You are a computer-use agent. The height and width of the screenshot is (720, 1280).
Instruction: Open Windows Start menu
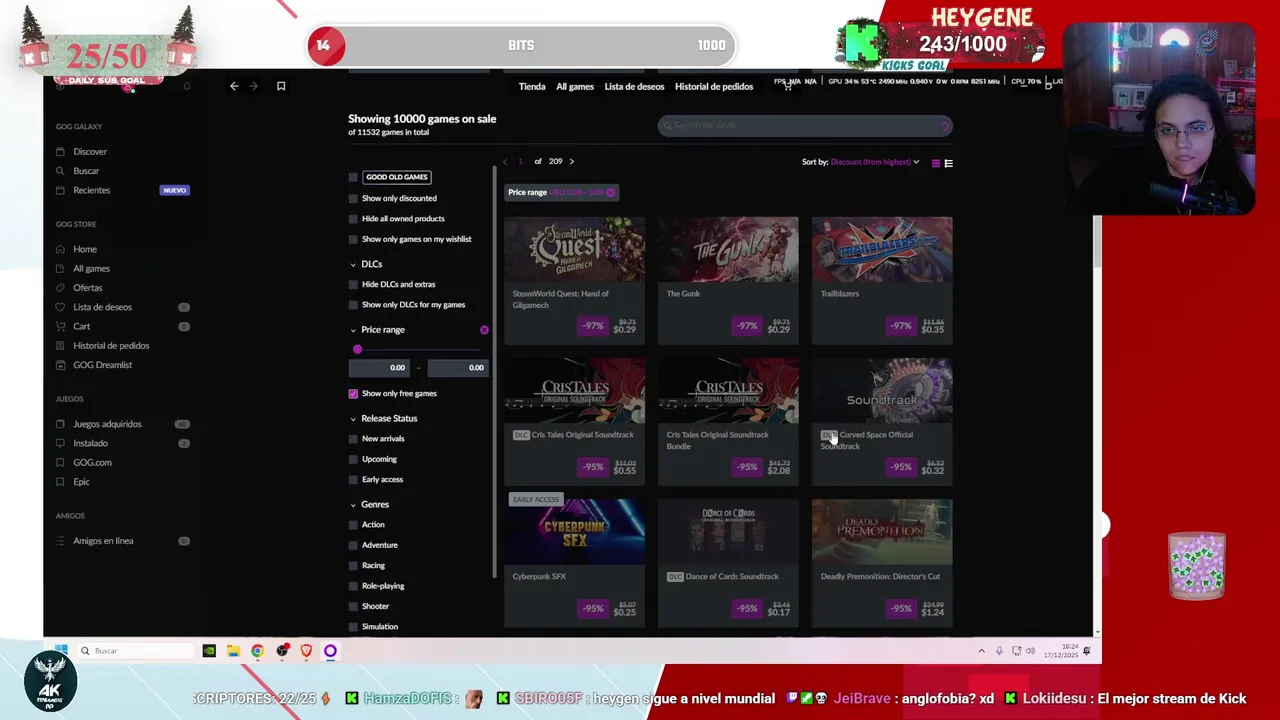[x=61, y=651]
